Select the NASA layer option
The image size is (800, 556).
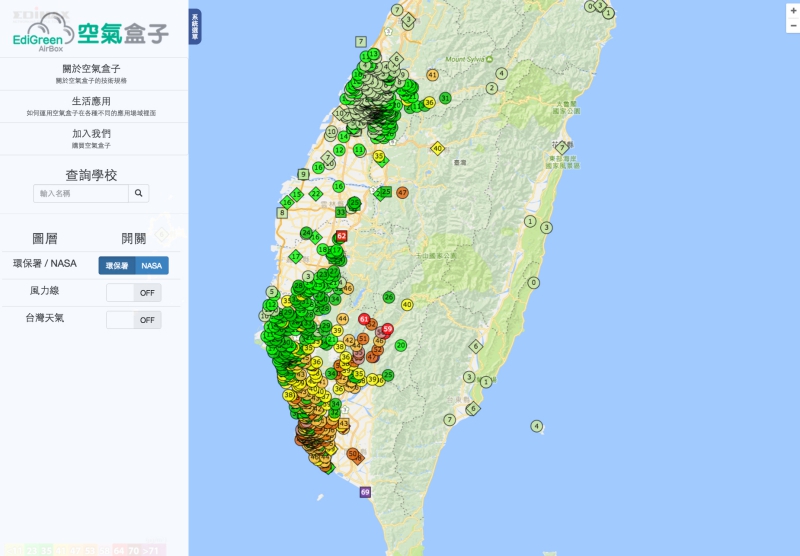click(x=152, y=265)
